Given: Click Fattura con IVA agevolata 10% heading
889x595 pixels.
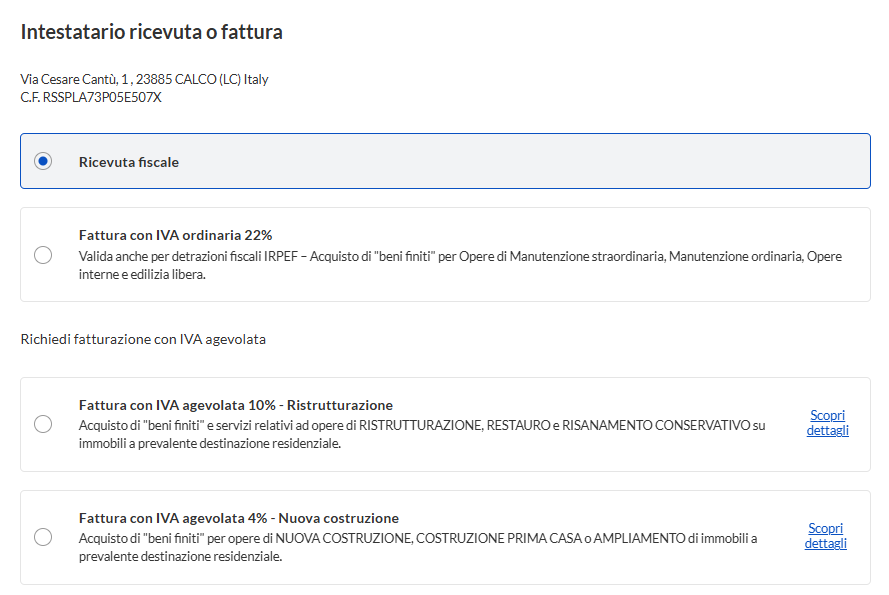Looking at the screenshot, I should click(x=236, y=405).
